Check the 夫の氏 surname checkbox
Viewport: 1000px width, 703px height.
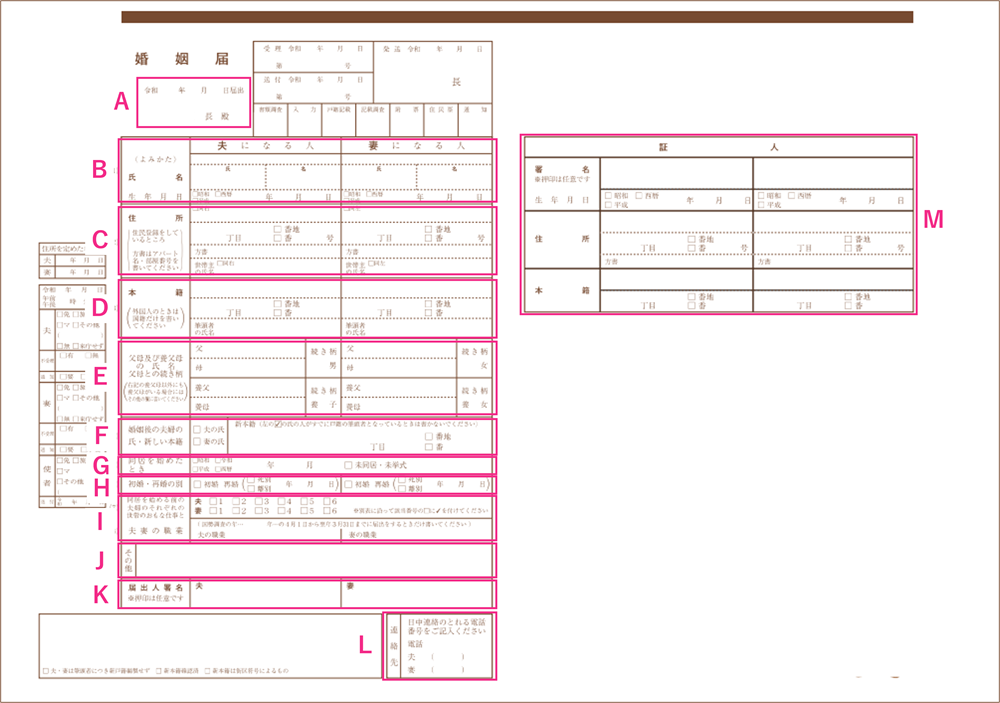click(x=195, y=429)
